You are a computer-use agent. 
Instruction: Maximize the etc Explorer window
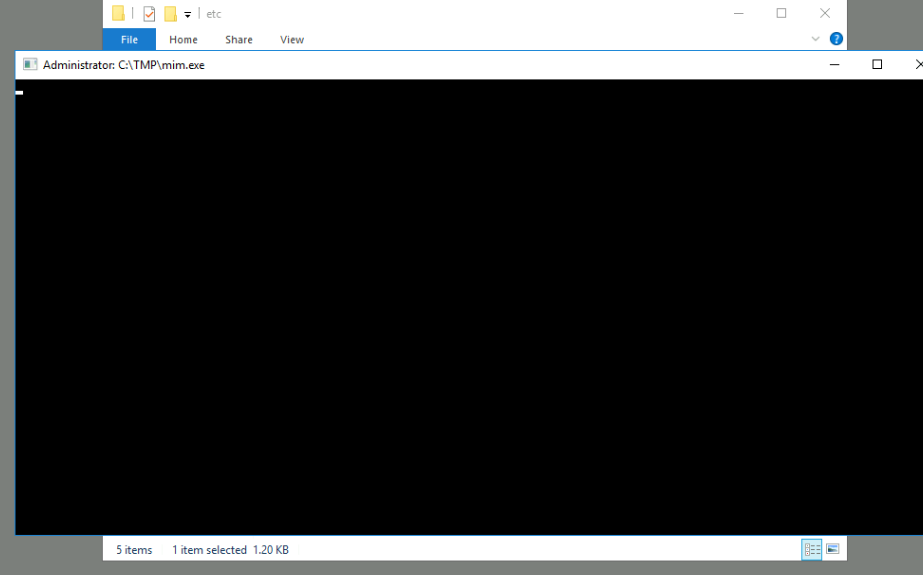pyautogui.click(x=781, y=14)
